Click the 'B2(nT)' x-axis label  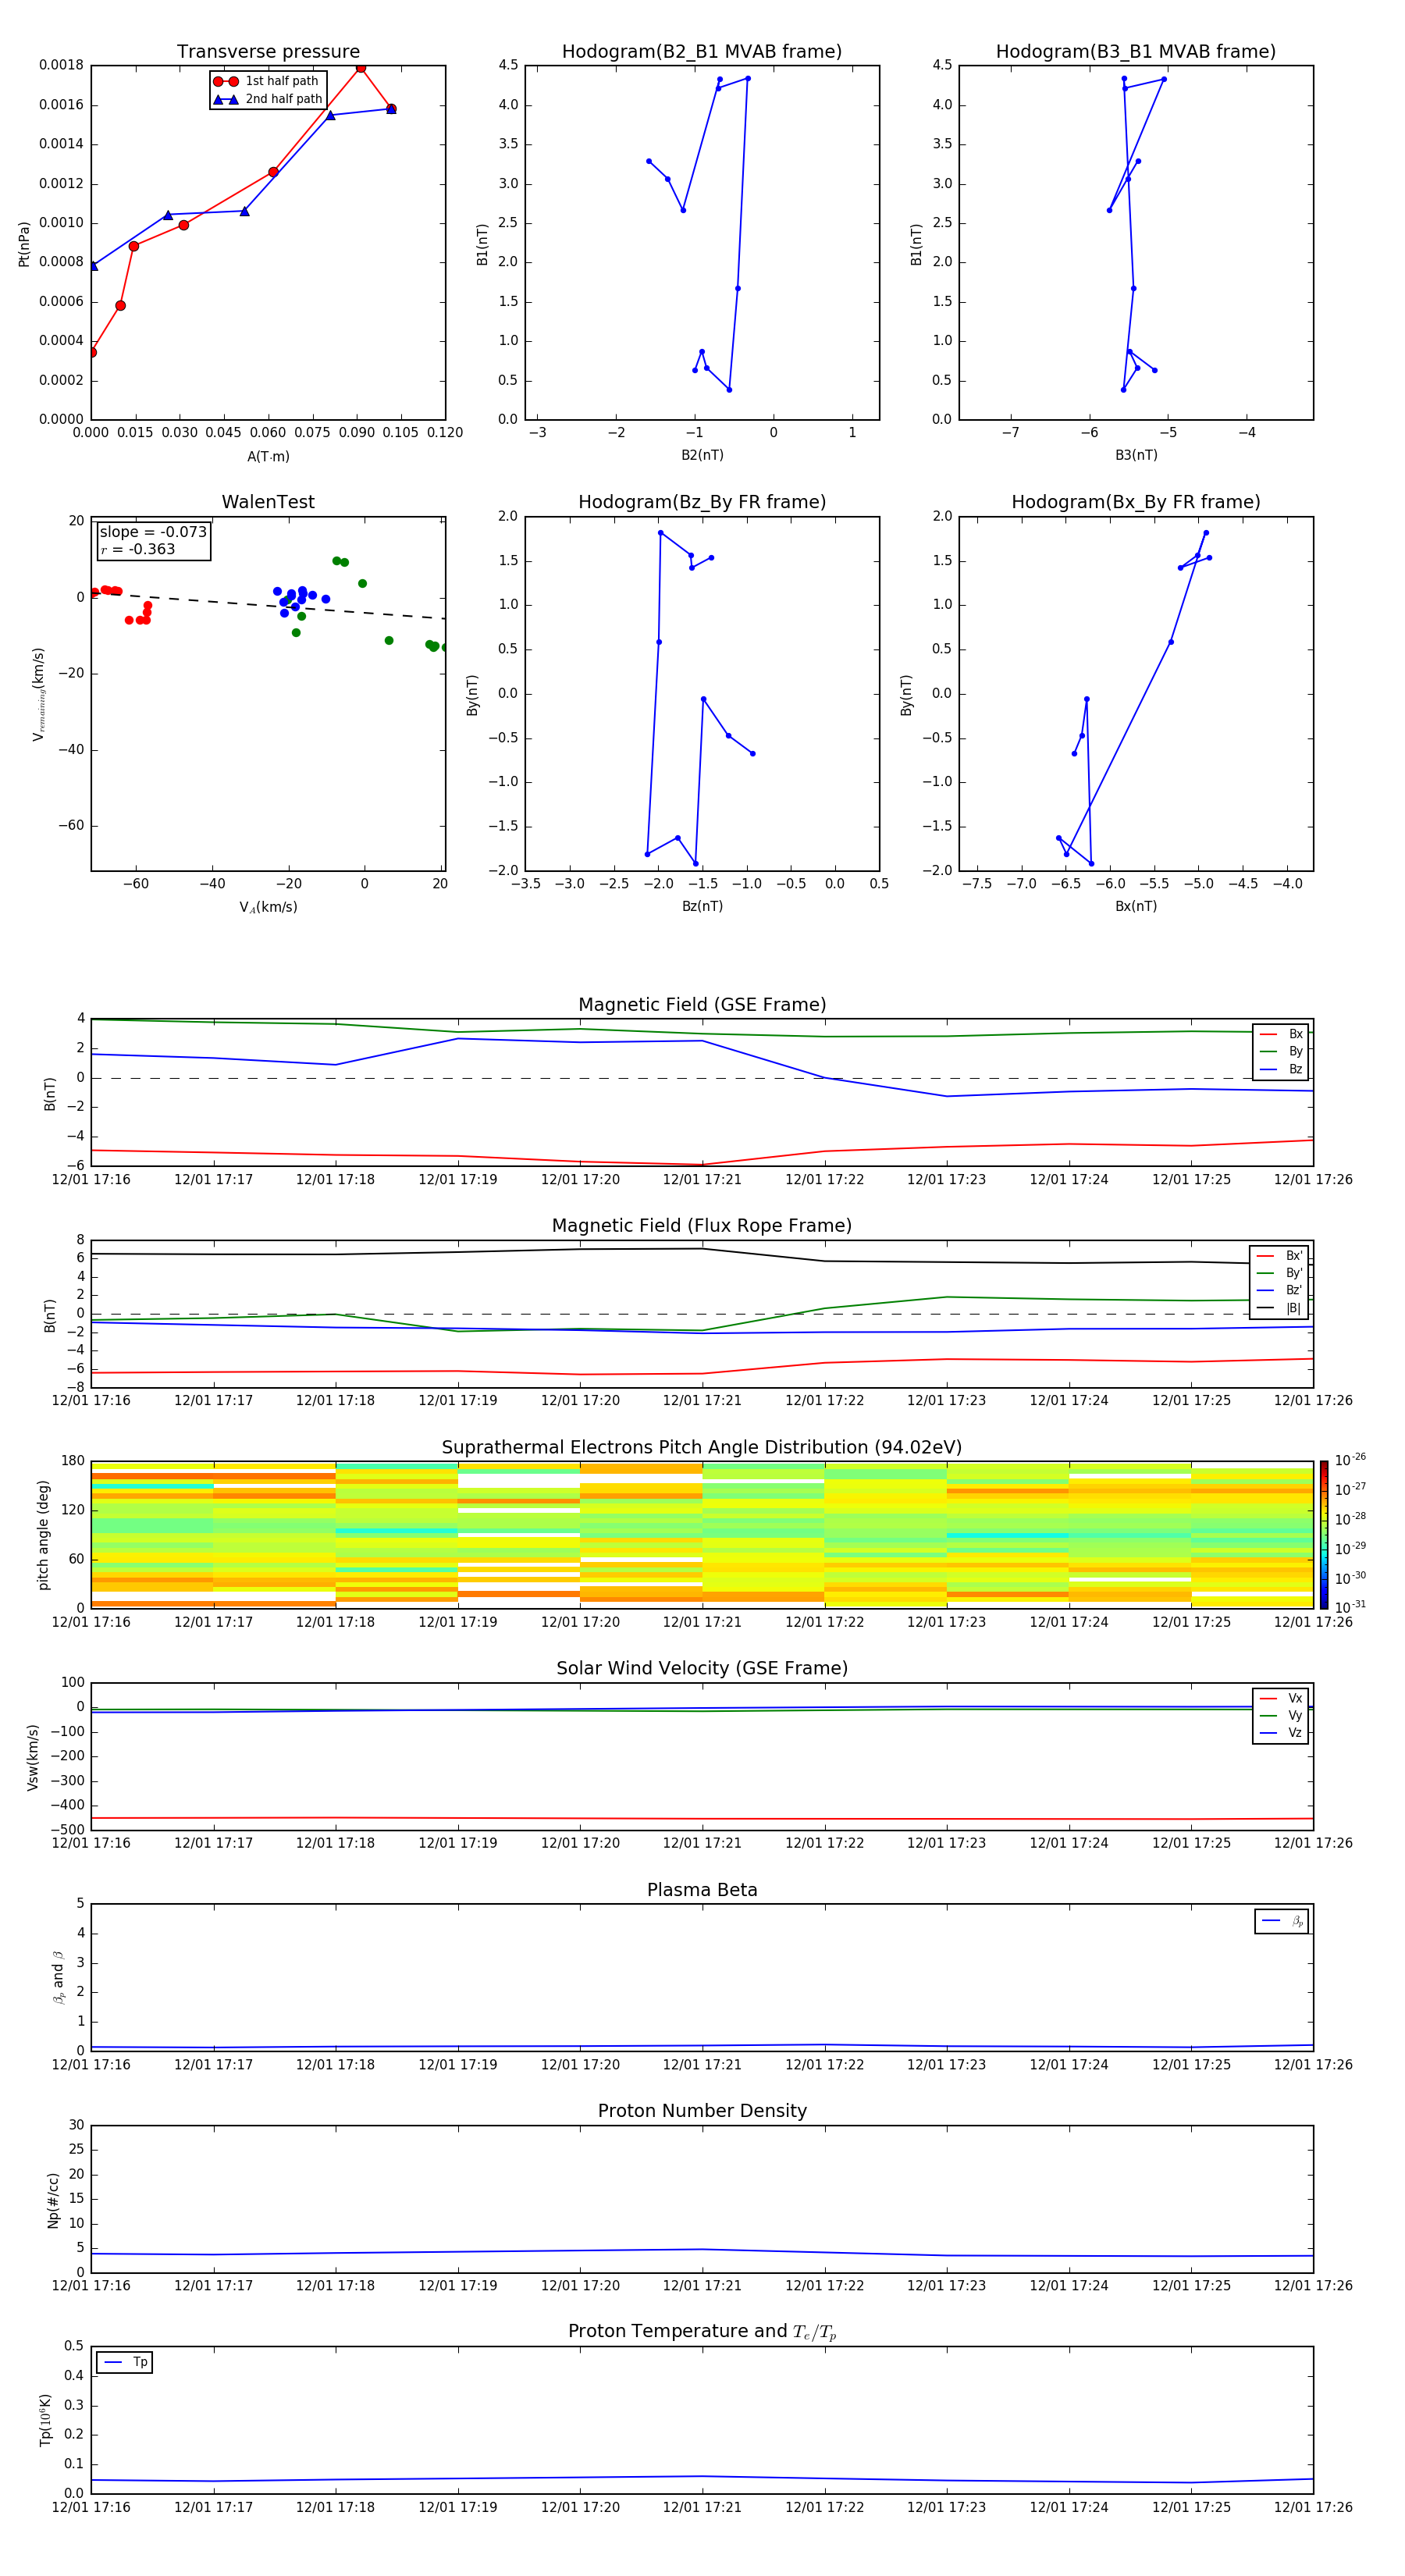coord(702,455)
